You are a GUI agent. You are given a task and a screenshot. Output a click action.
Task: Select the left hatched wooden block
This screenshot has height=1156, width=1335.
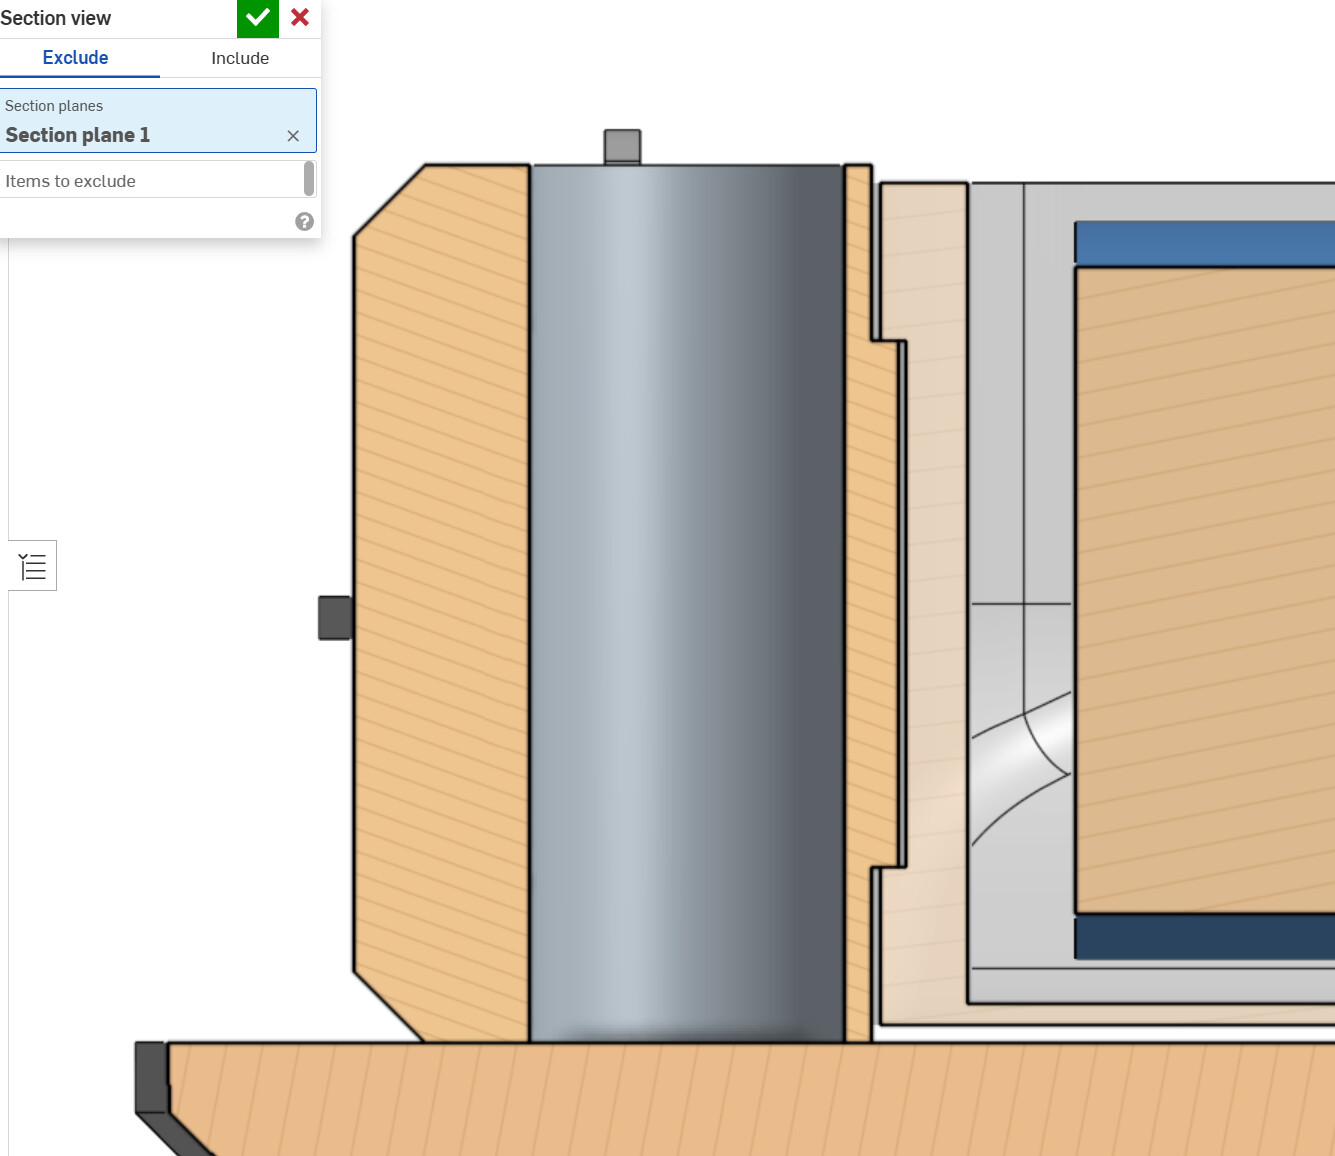[442, 600]
